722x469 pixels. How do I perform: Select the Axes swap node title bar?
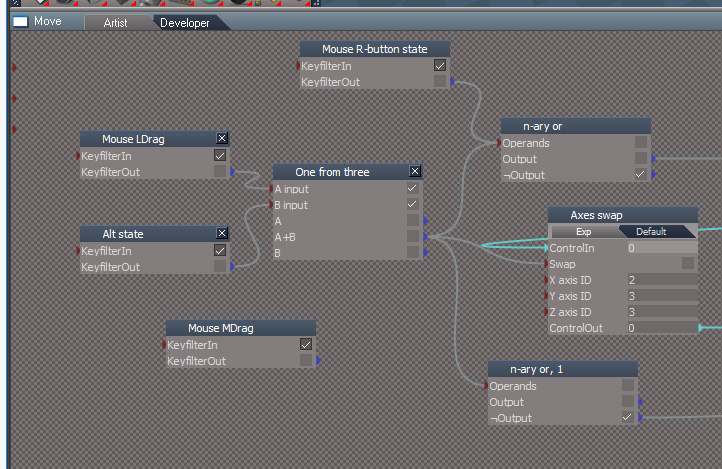[x=623, y=215]
